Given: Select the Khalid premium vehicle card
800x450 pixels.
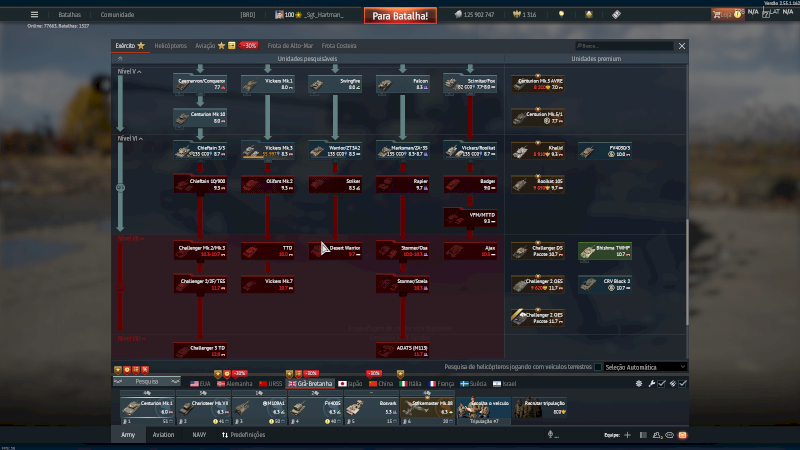Looking at the screenshot, I should 538,151.
